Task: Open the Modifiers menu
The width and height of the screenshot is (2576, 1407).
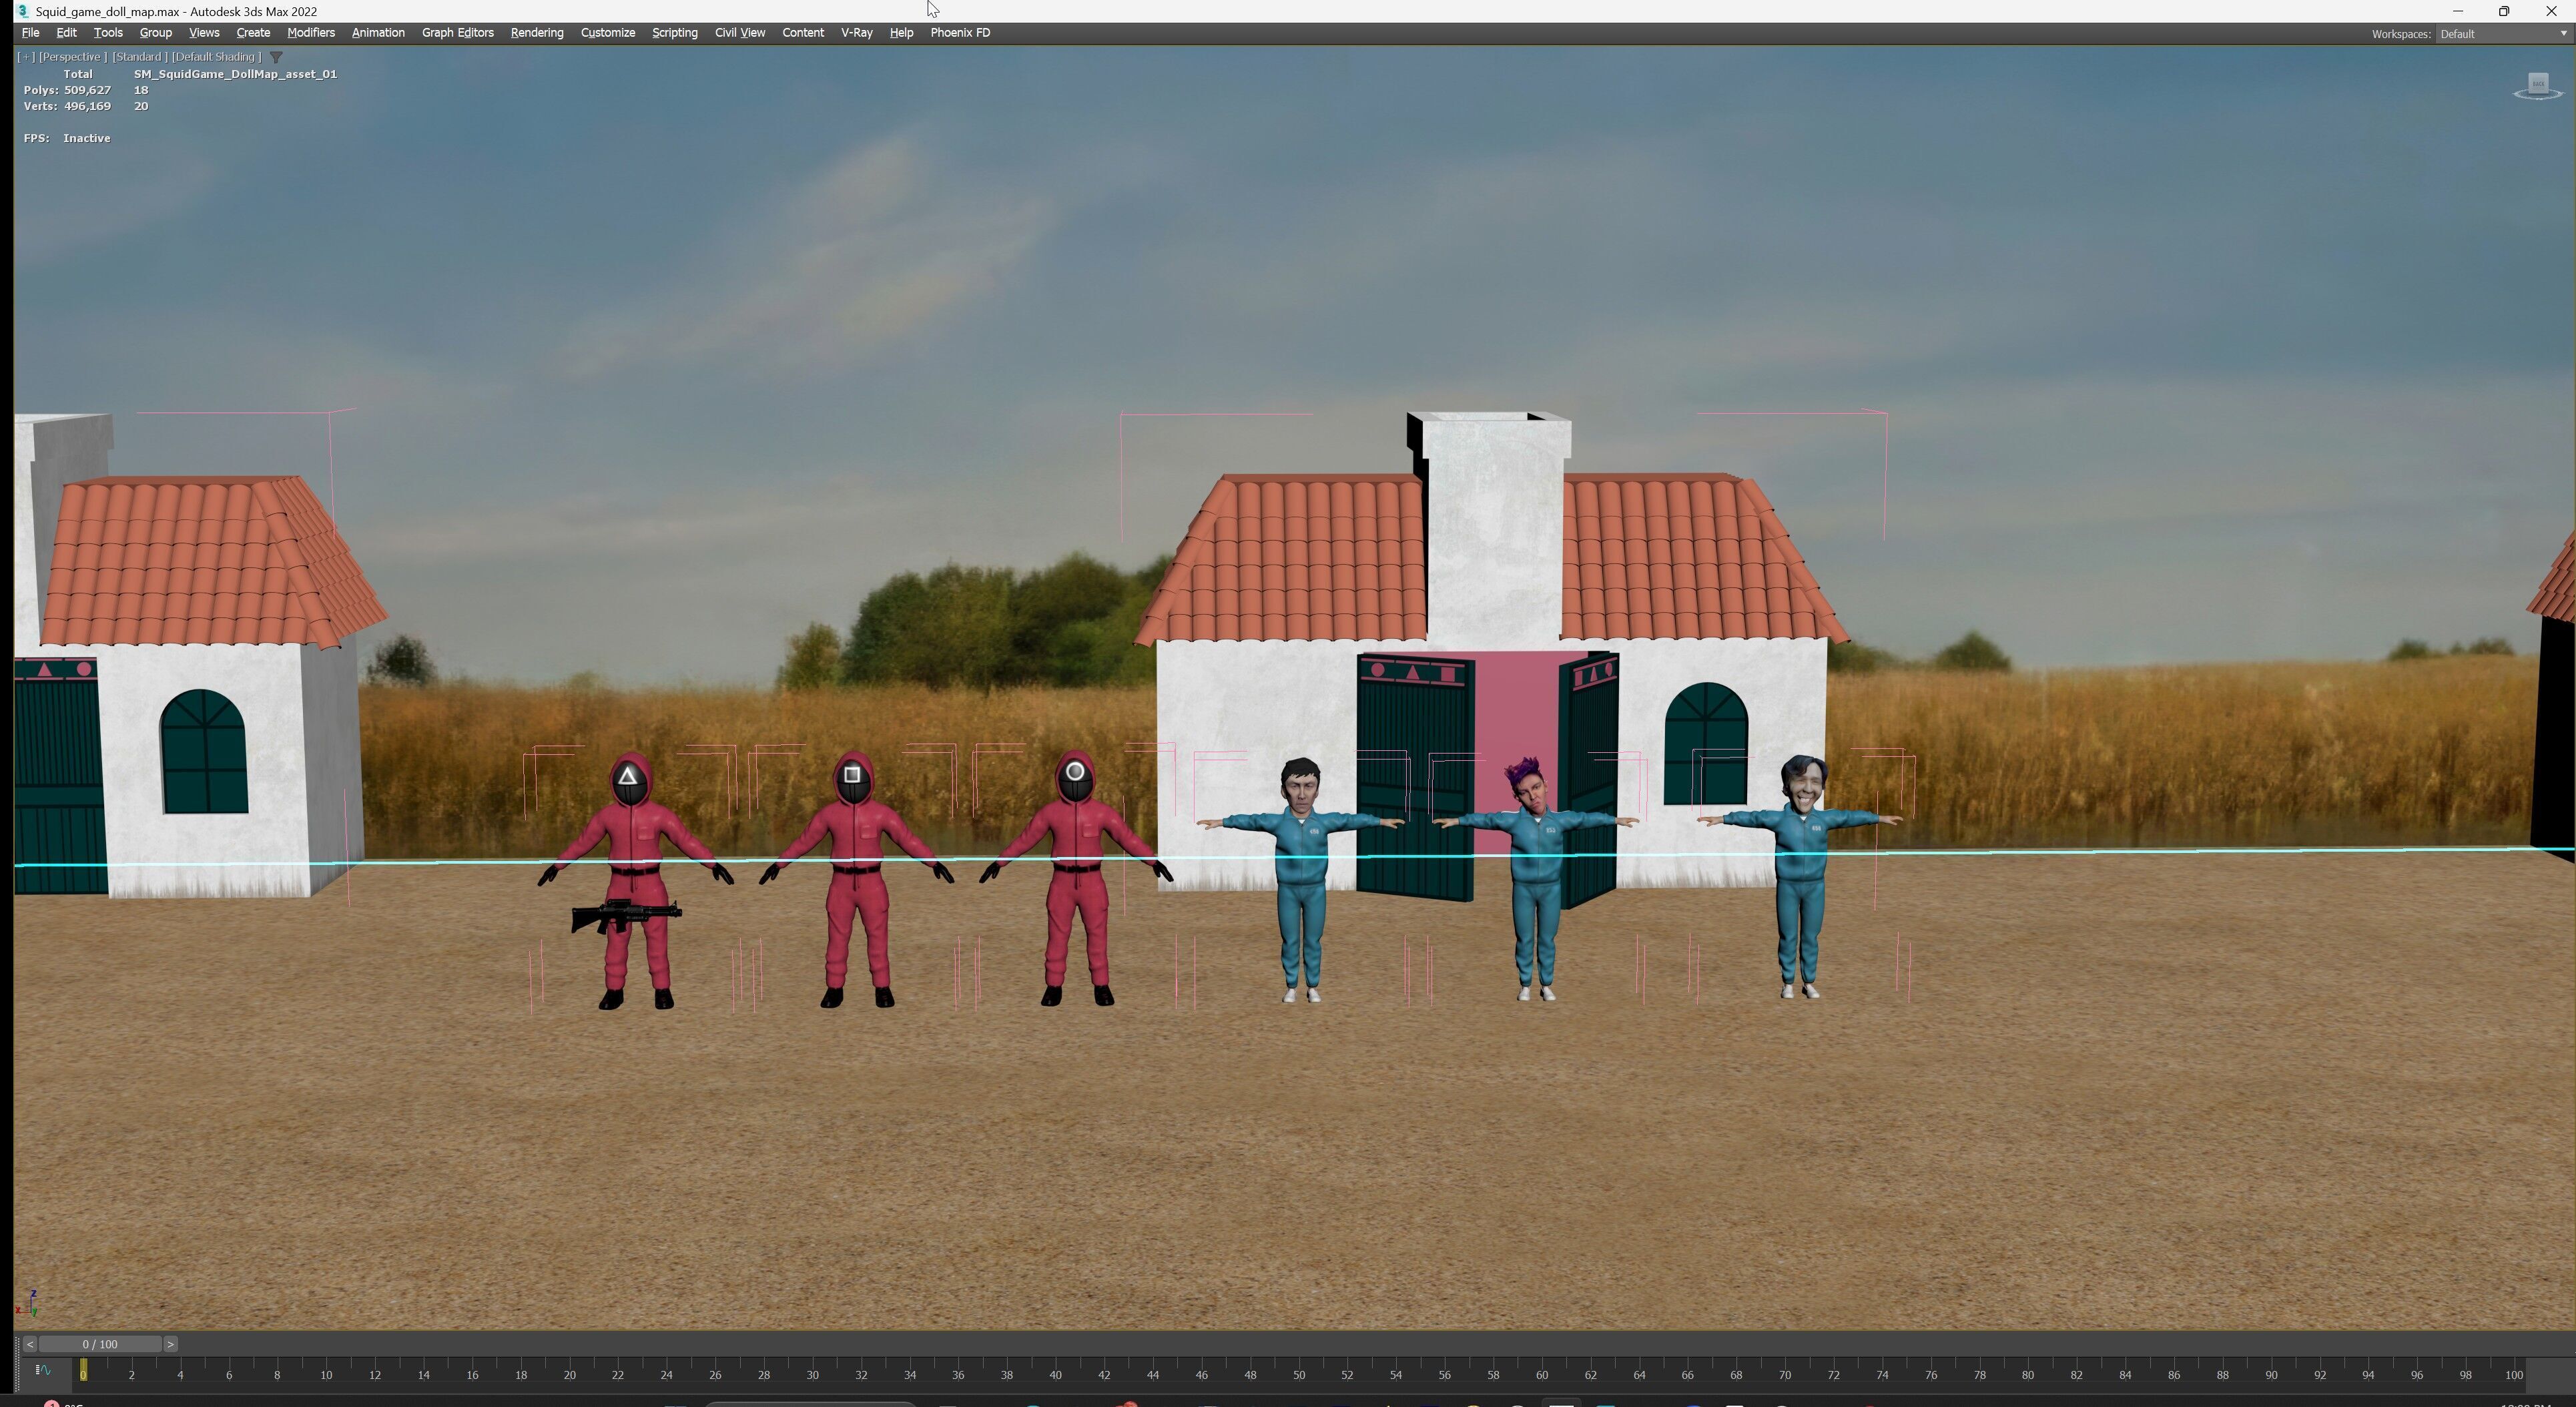Action: pyautogui.click(x=311, y=33)
